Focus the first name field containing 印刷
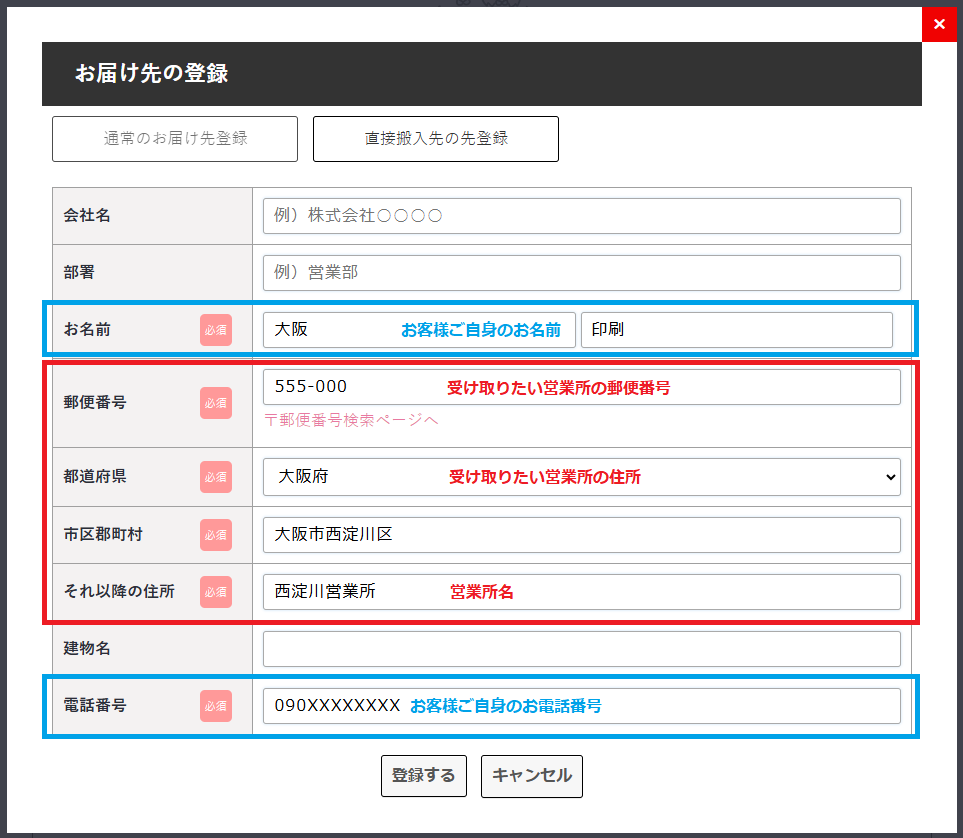Viewport: 963px width, 838px height. (x=736, y=330)
